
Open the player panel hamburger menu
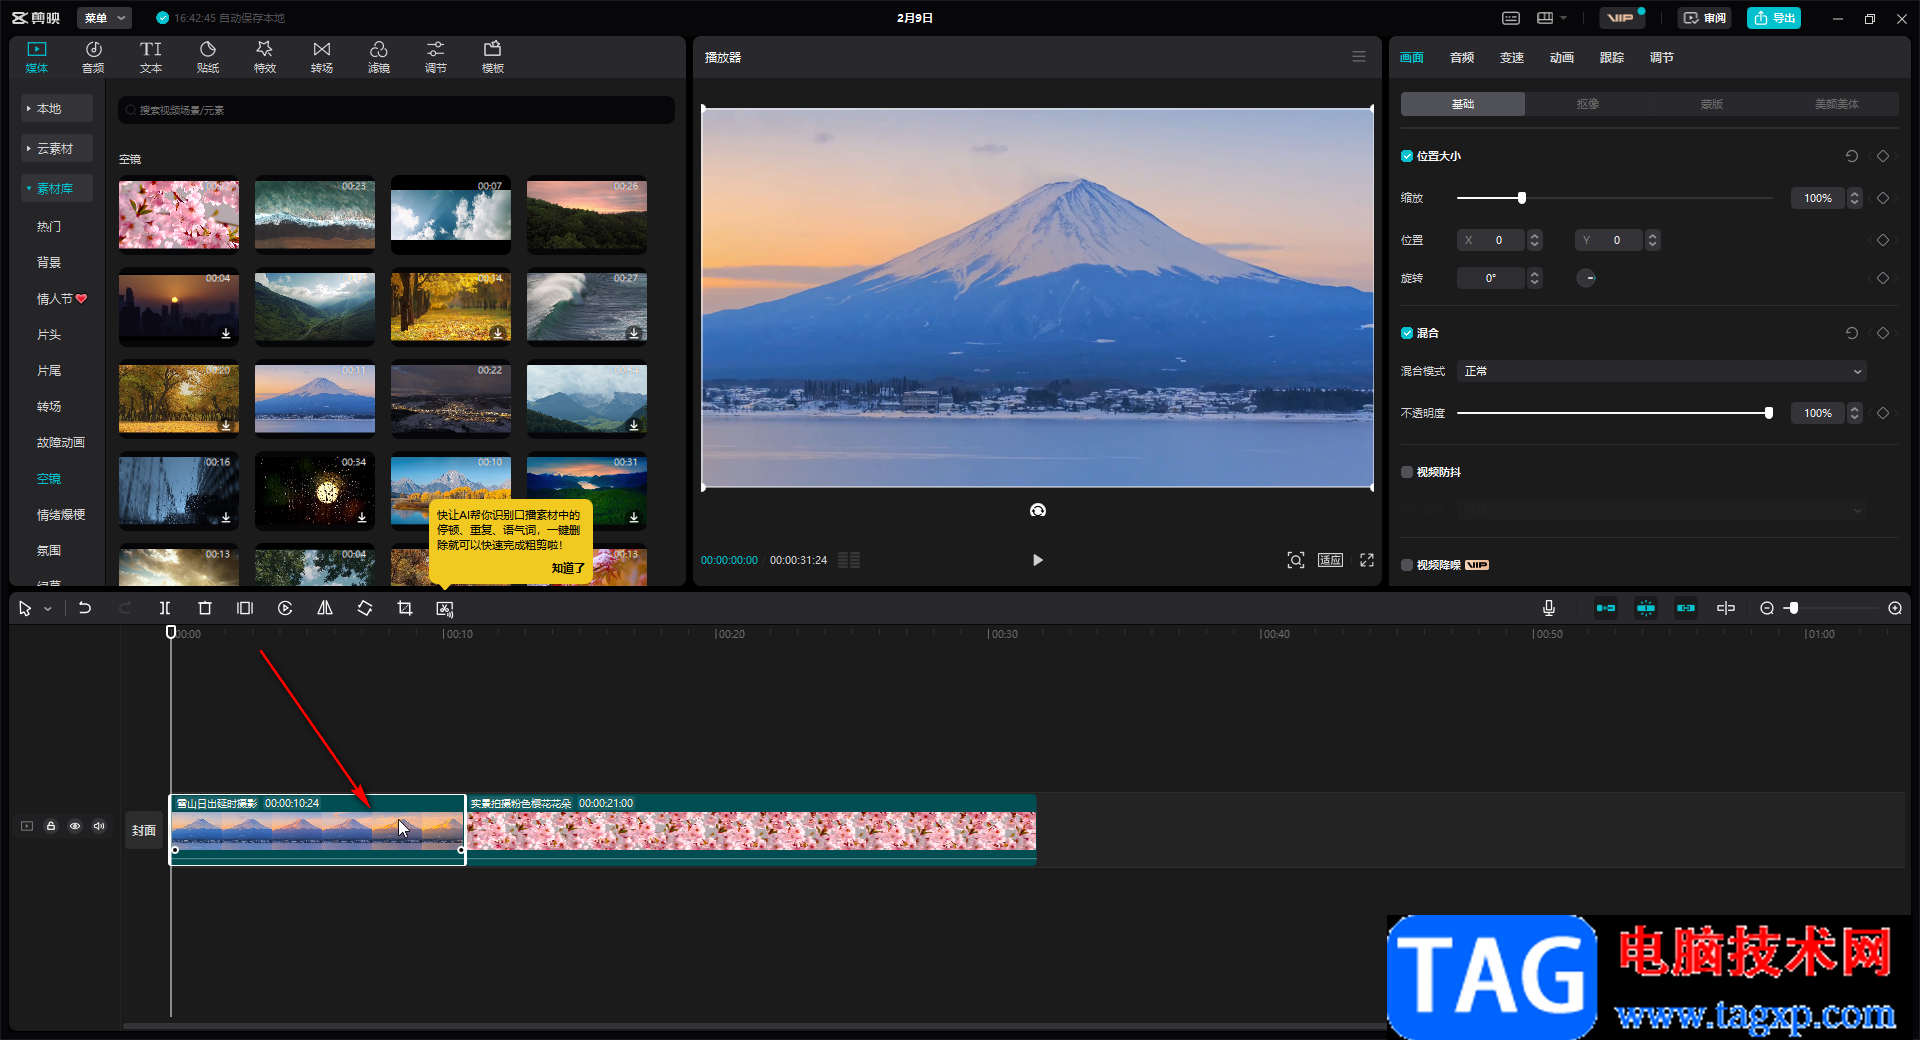[x=1359, y=57]
